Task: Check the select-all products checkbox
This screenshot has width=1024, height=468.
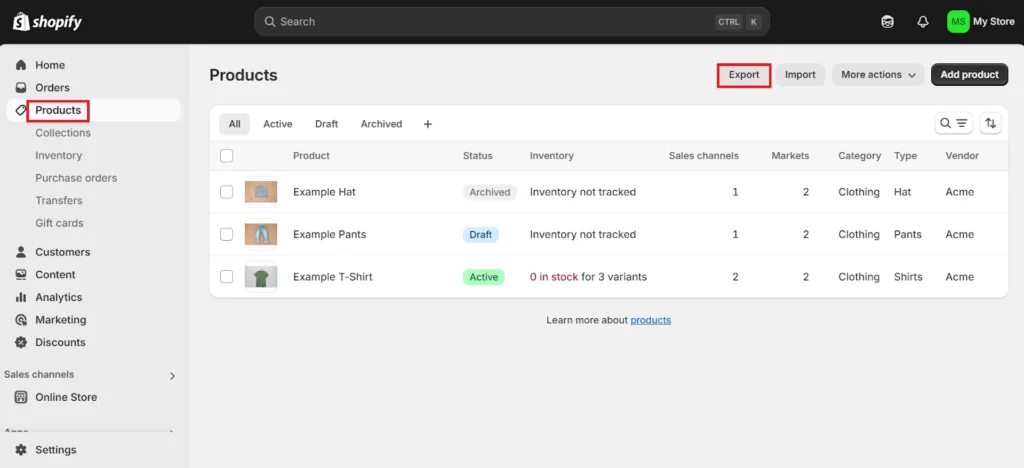Action: pyautogui.click(x=226, y=156)
